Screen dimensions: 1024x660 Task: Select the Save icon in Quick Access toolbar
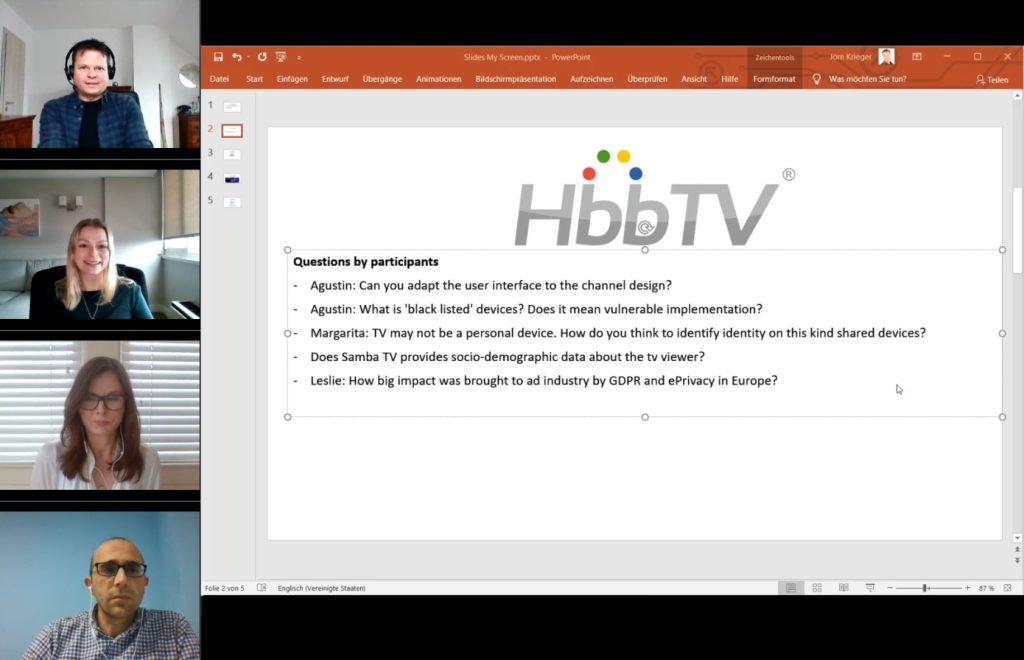point(218,57)
